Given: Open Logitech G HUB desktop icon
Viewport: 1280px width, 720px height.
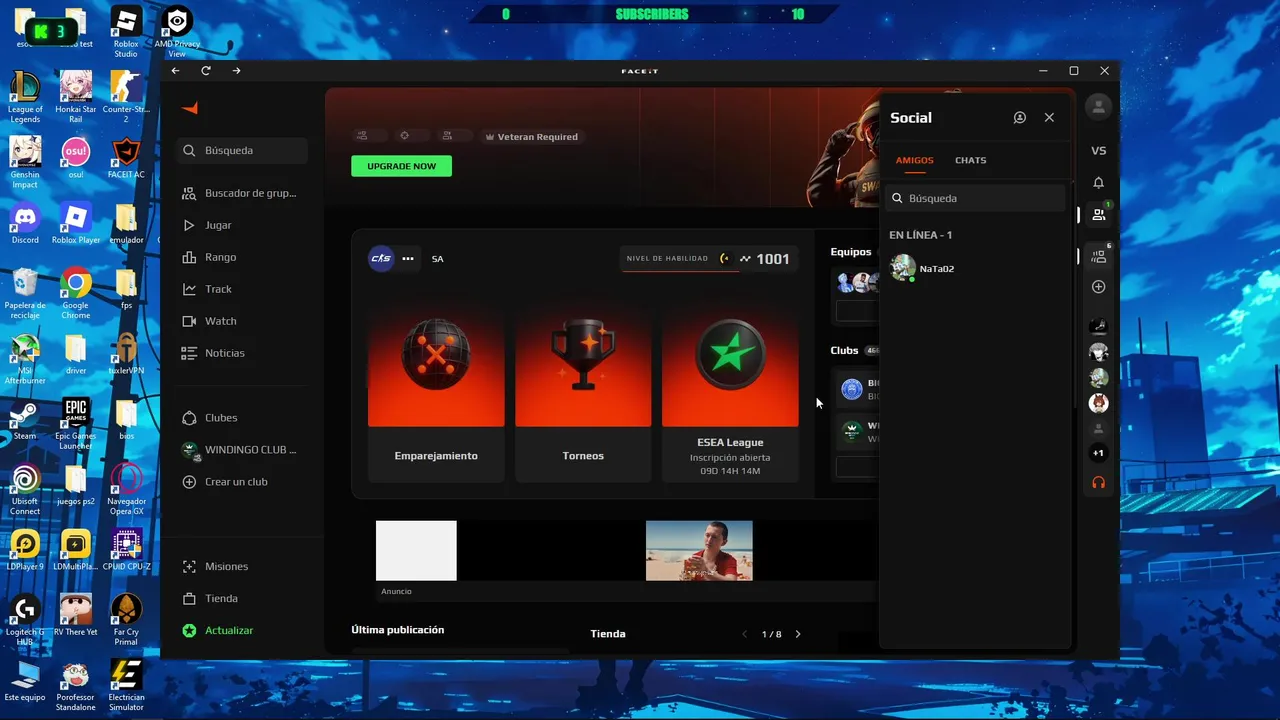Looking at the screenshot, I should (25, 618).
